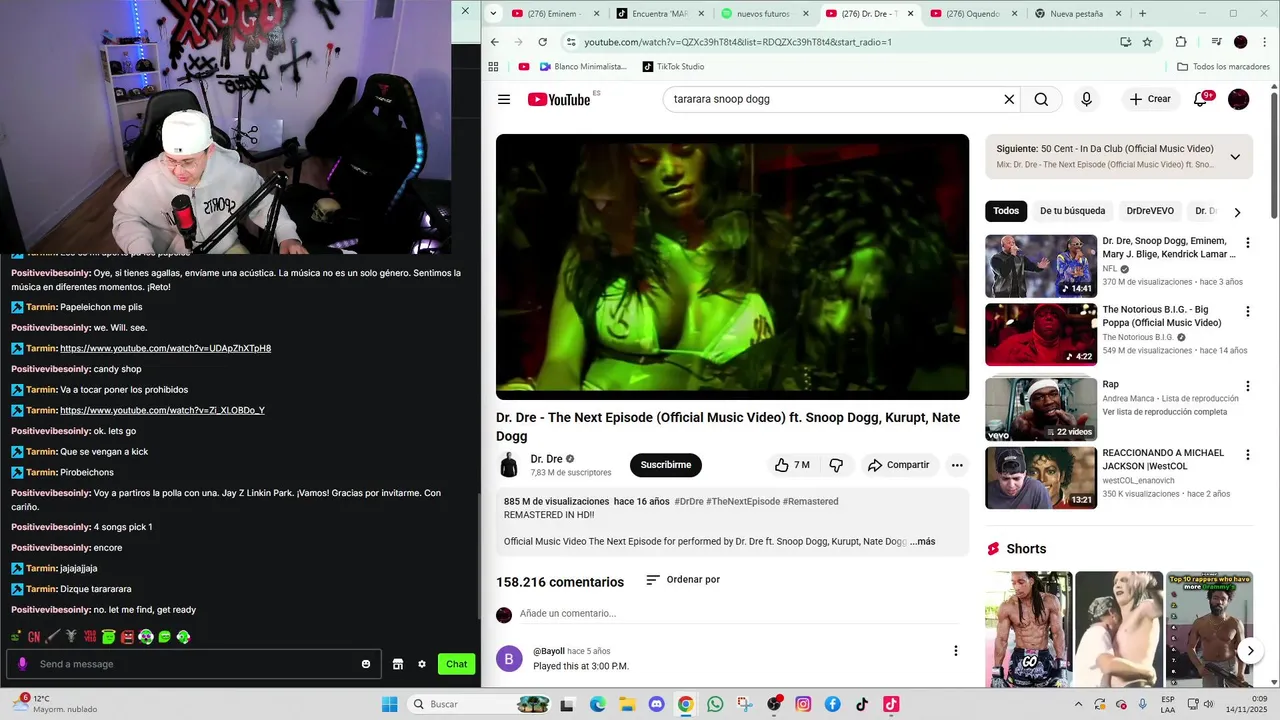Switch to the Oquendo tab
The width and height of the screenshot is (1280, 720).
point(974,14)
